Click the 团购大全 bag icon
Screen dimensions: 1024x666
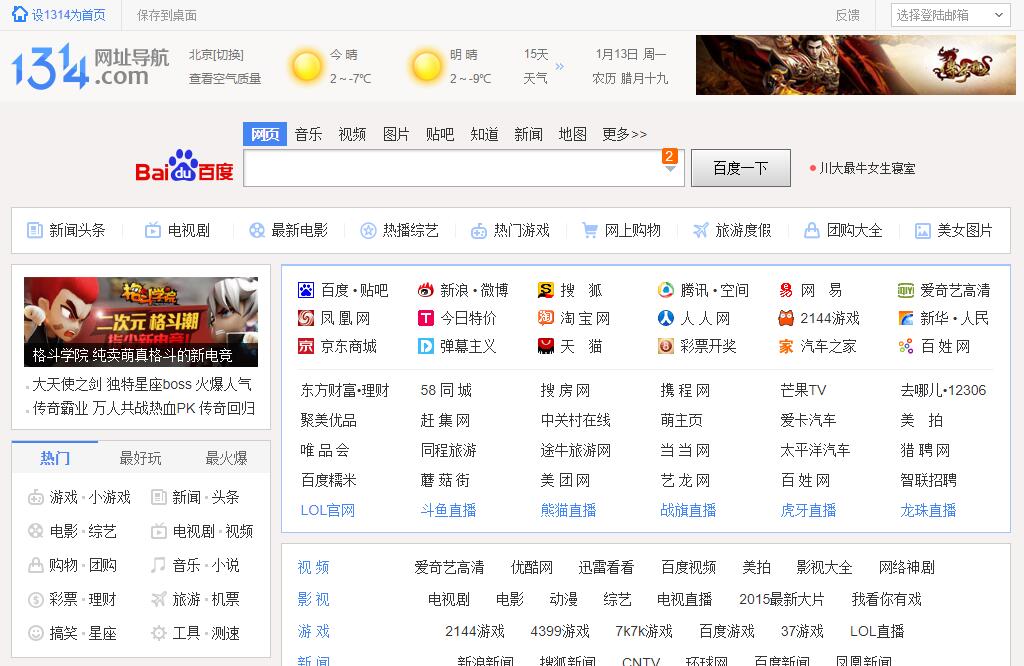coord(812,230)
